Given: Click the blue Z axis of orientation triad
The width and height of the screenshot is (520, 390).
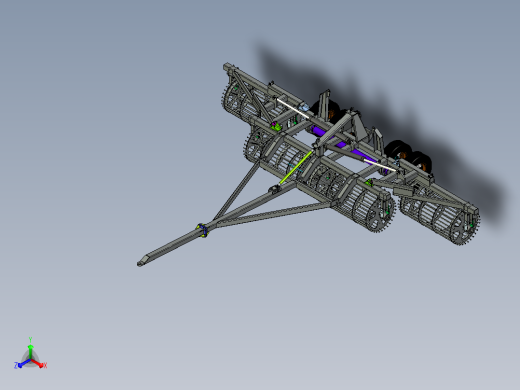Looking at the screenshot, I should point(23,364).
